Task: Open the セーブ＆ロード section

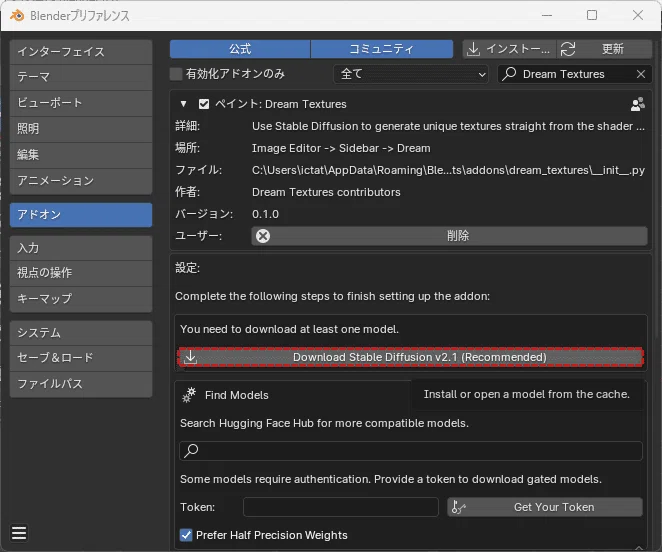Action: coord(81,358)
